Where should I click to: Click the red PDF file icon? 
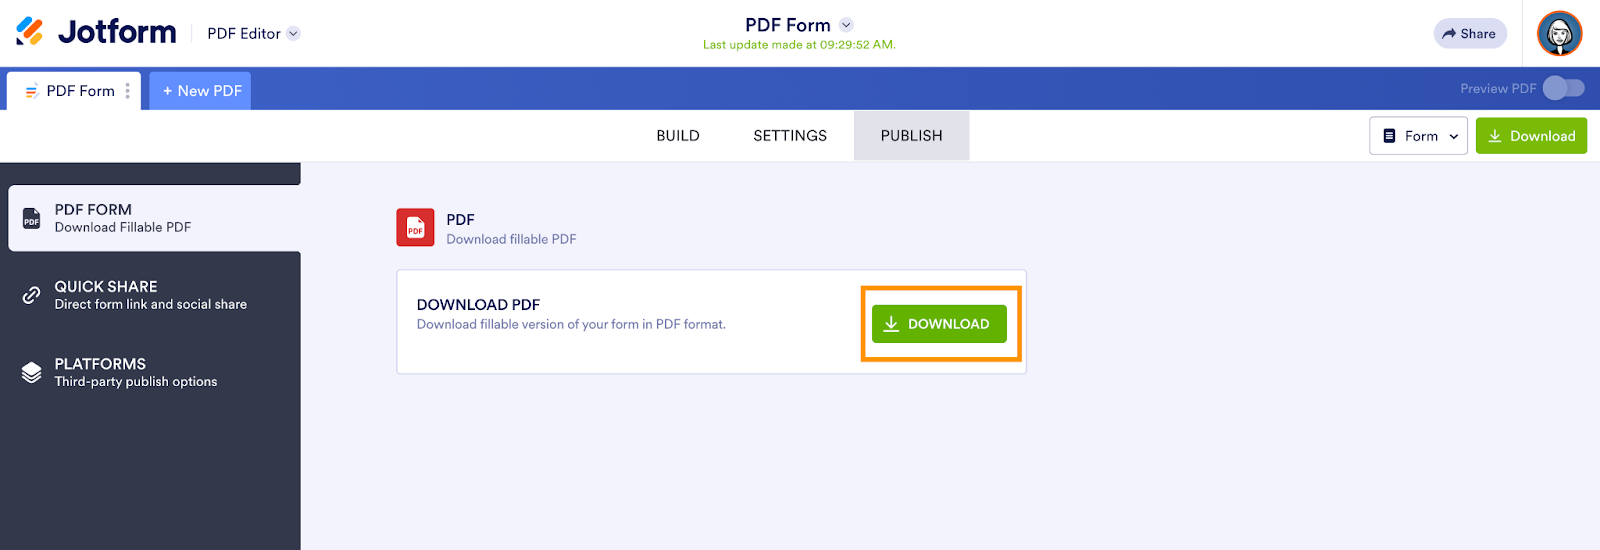tap(415, 227)
